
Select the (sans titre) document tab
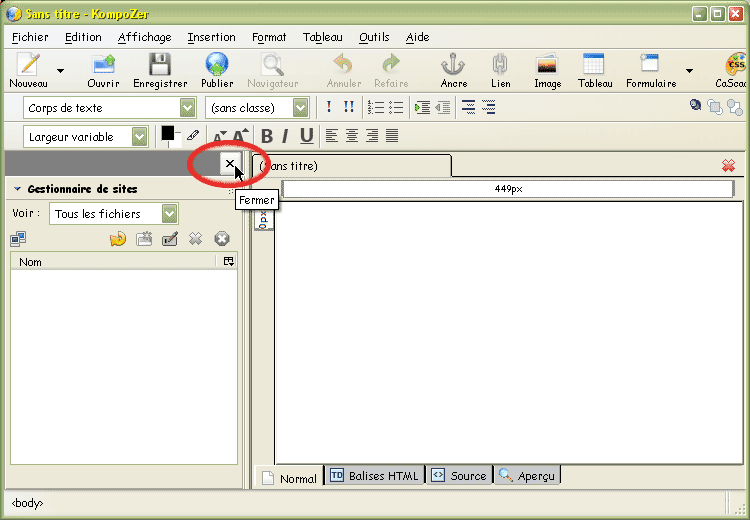pyautogui.click(x=352, y=166)
